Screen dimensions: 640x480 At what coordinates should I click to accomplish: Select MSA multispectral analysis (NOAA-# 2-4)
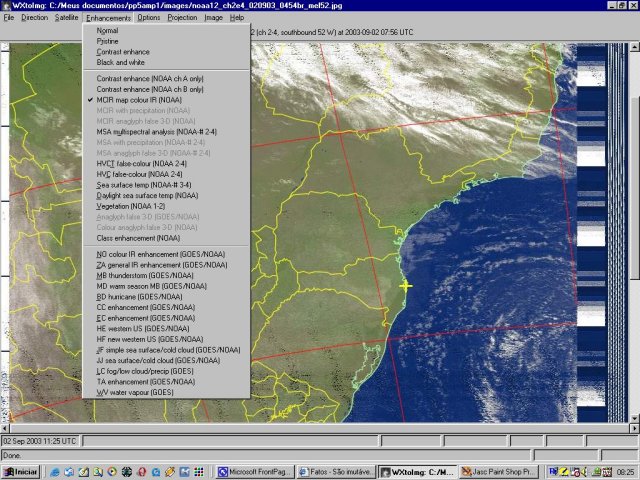point(156,132)
